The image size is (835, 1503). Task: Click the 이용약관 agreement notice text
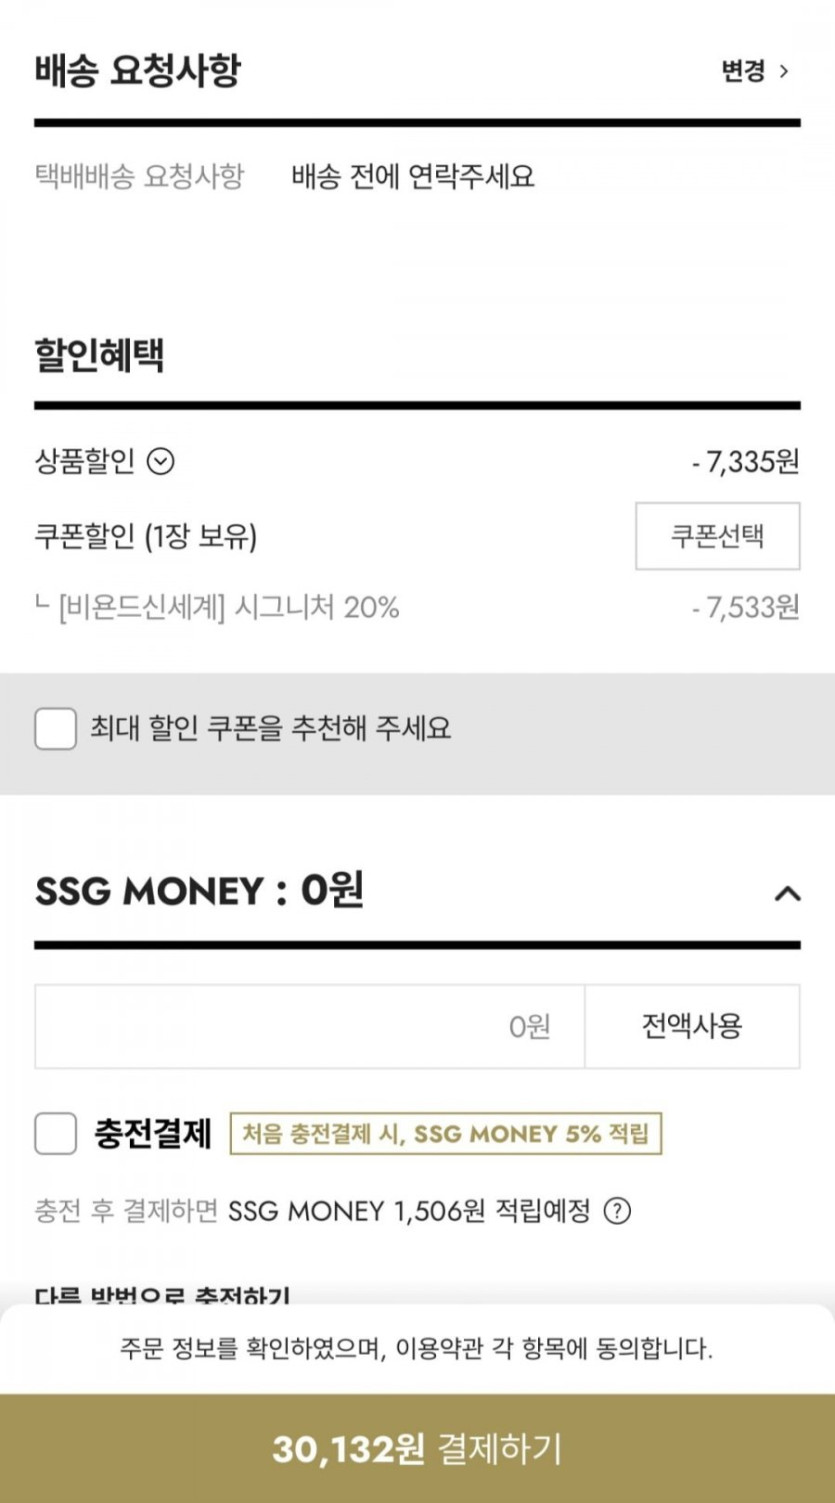coord(416,1348)
